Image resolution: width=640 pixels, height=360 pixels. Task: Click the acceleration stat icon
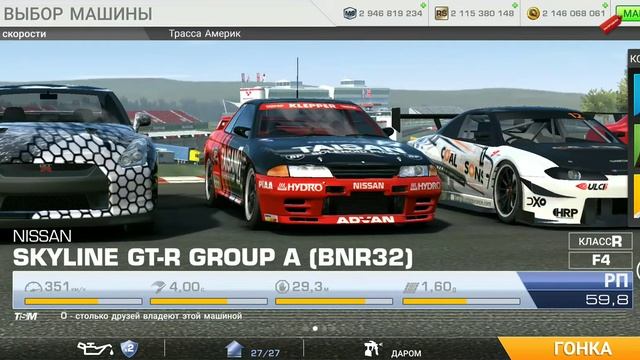158,287
